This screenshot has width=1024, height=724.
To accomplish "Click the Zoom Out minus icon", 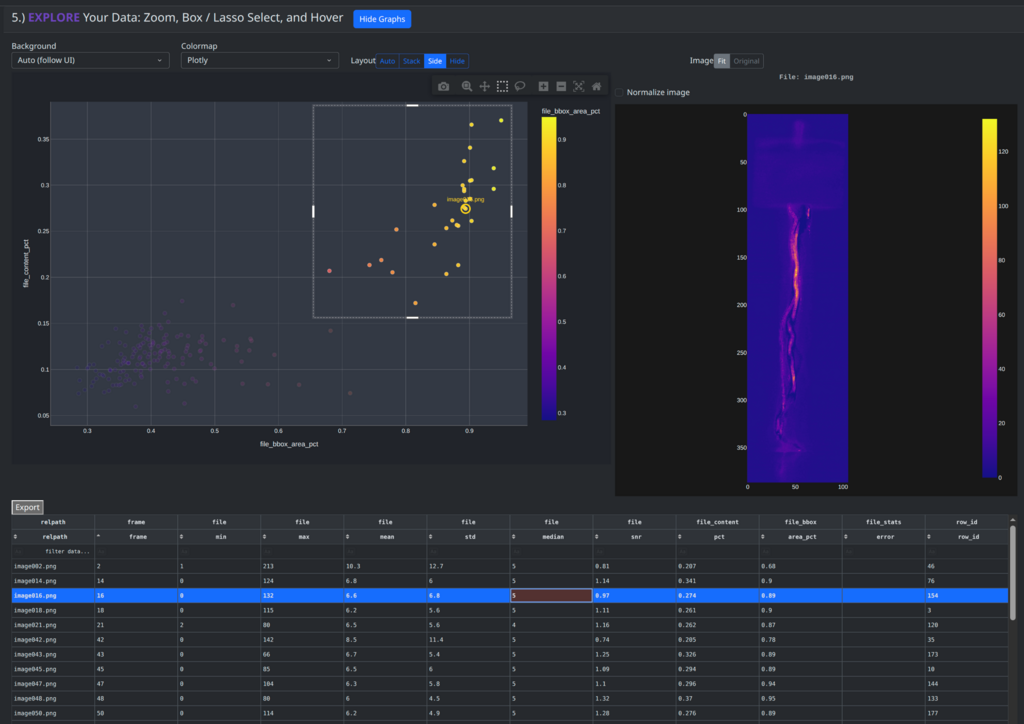I will (x=561, y=86).
